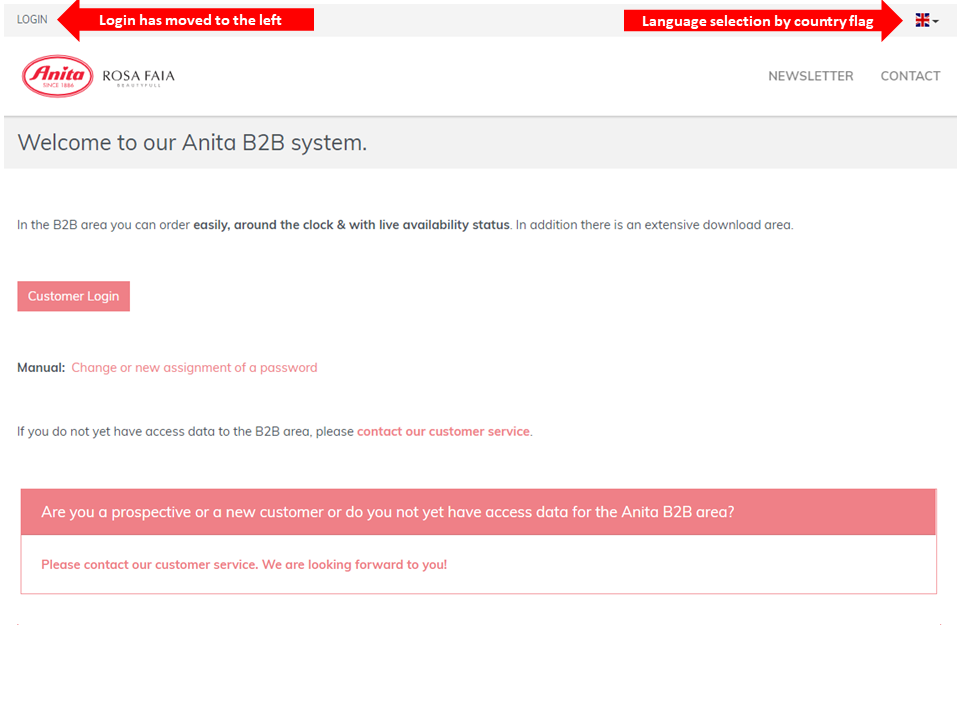The height and width of the screenshot is (720, 960).
Task: Click the 'Login has moved to the left' label
Action: point(190,20)
